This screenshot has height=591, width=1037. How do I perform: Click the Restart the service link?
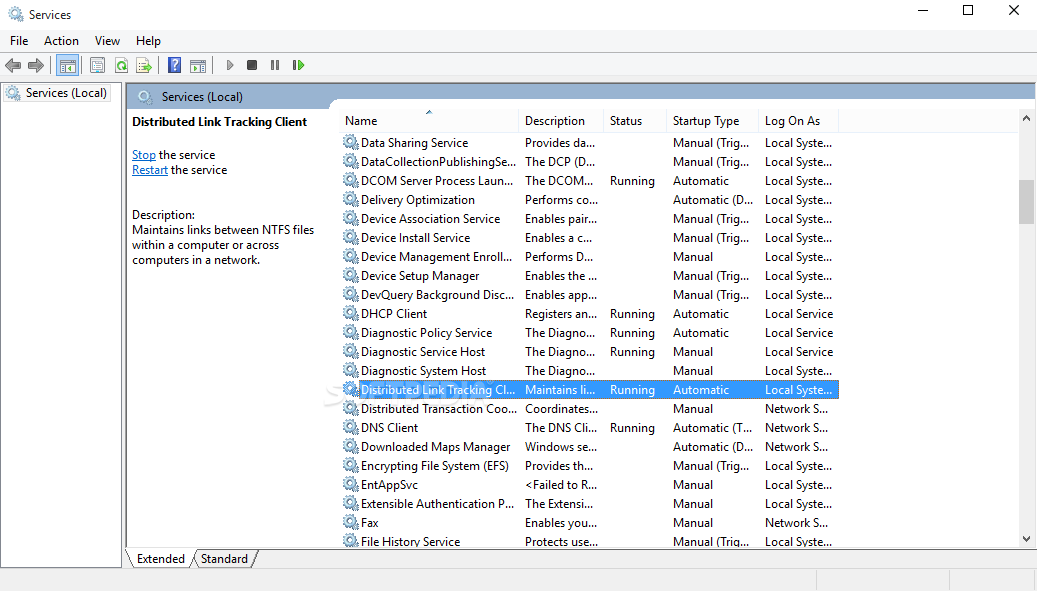point(149,170)
